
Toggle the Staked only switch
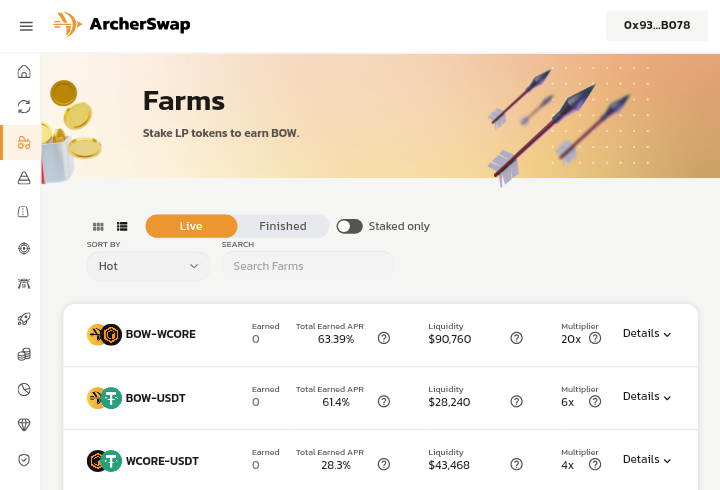pos(349,226)
